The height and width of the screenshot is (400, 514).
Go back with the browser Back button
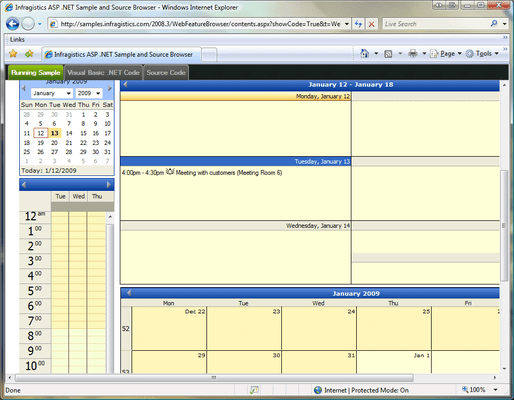point(12,24)
